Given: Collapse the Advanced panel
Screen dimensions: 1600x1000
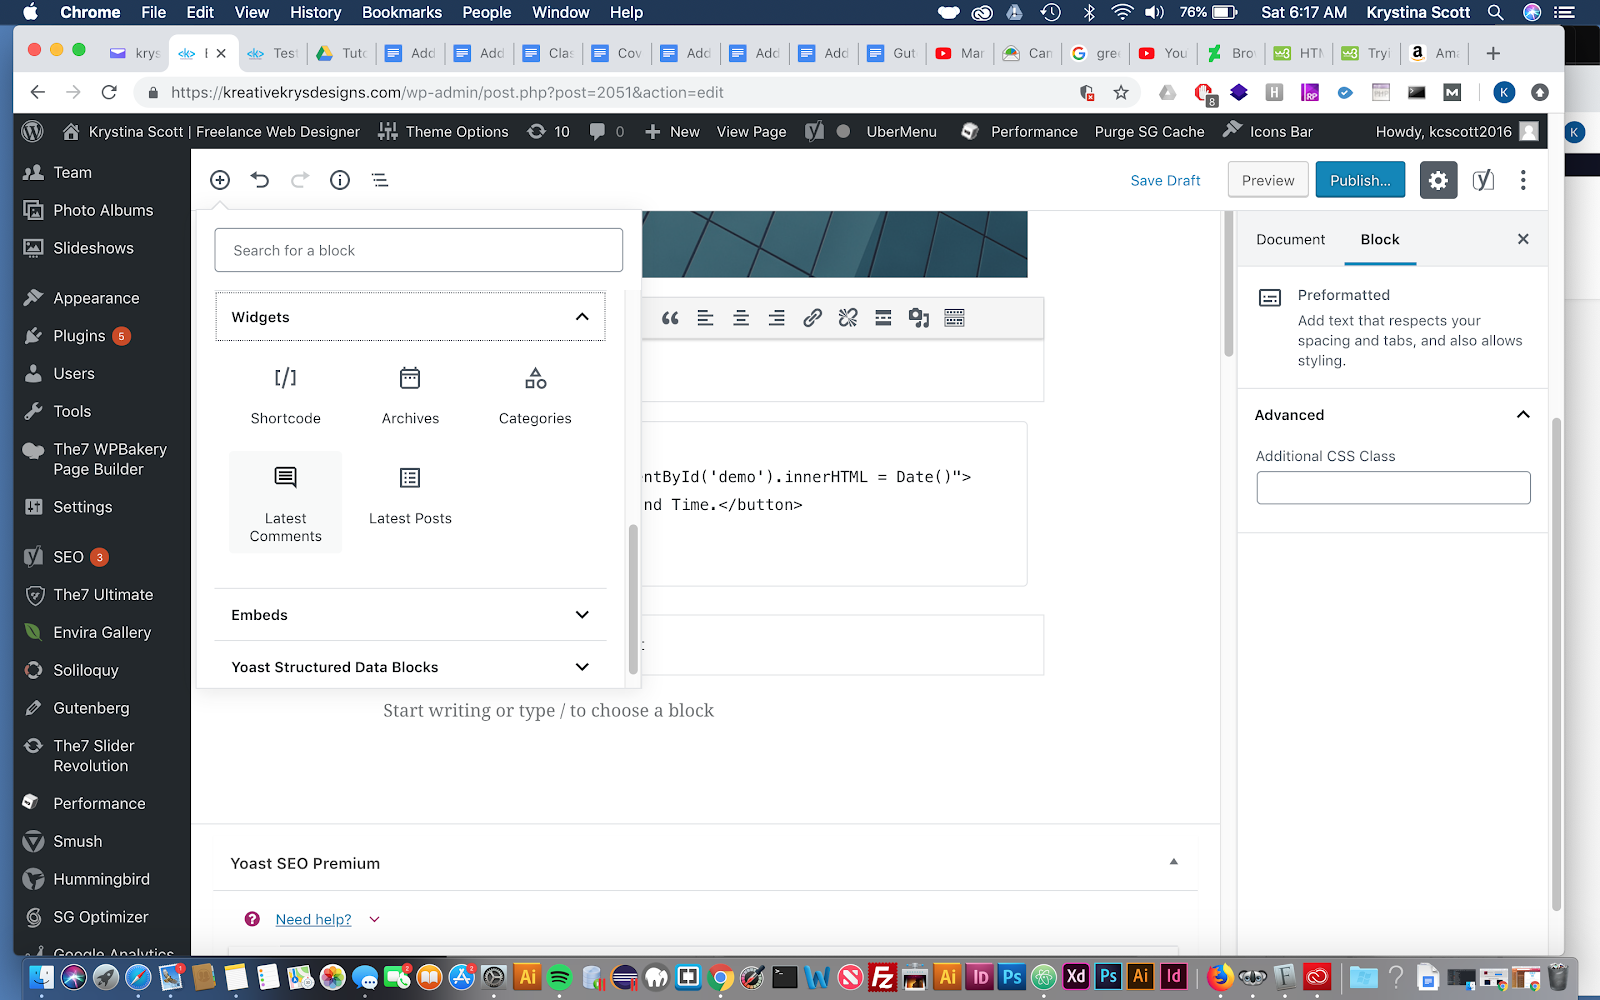Looking at the screenshot, I should [1392, 415].
